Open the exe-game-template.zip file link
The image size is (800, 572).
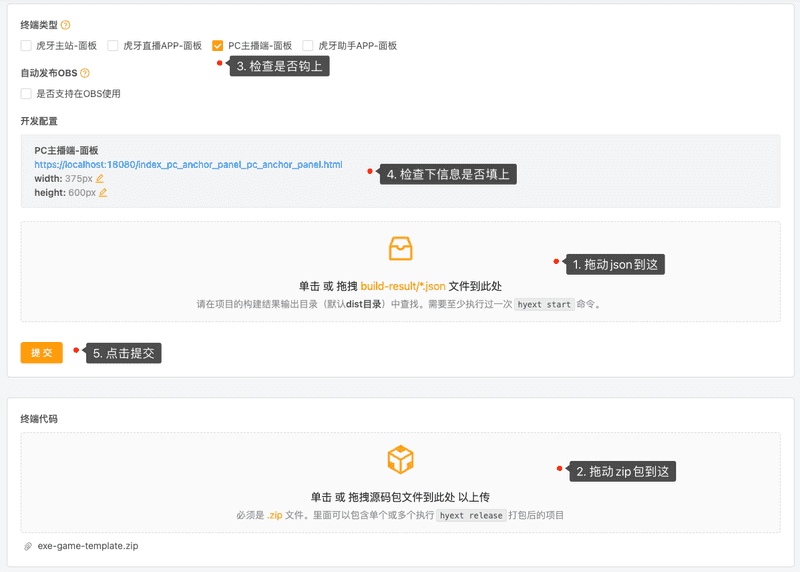88,547
